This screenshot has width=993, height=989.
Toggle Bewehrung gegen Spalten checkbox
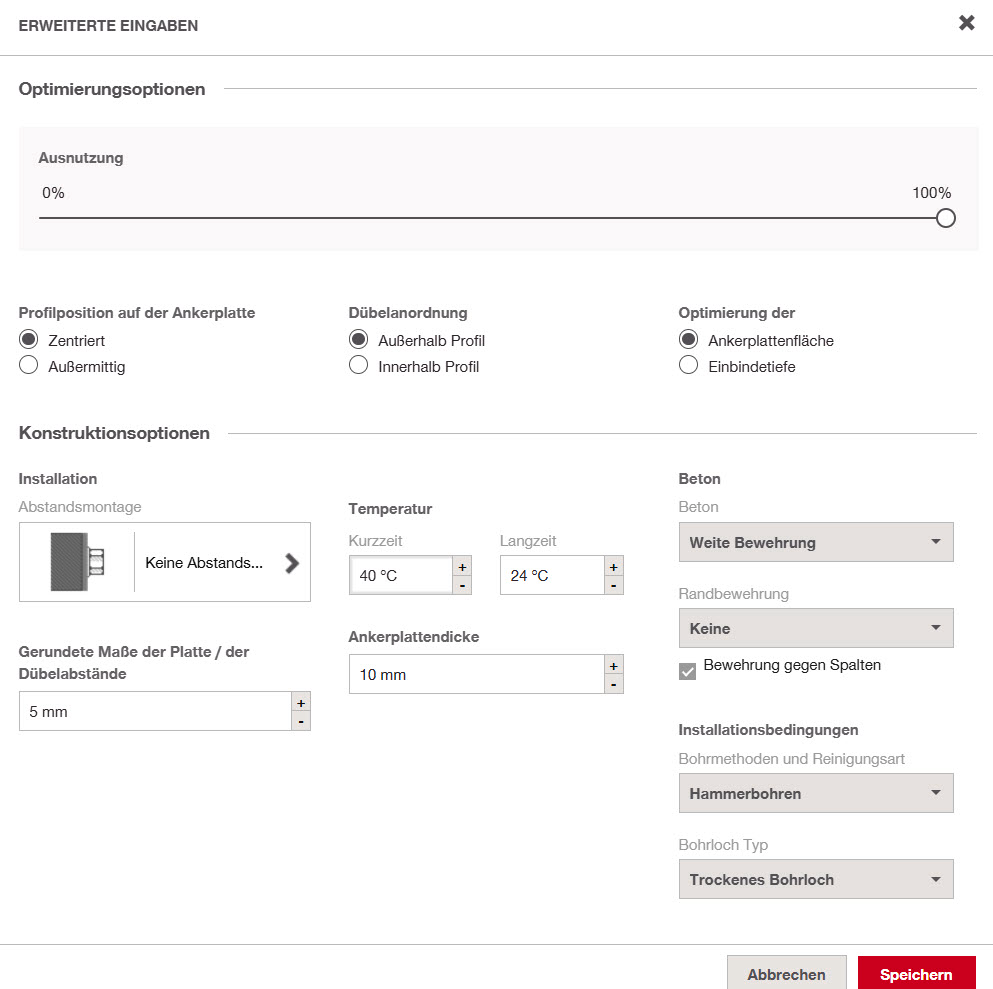pyautogui.click(x=687, y=671)
